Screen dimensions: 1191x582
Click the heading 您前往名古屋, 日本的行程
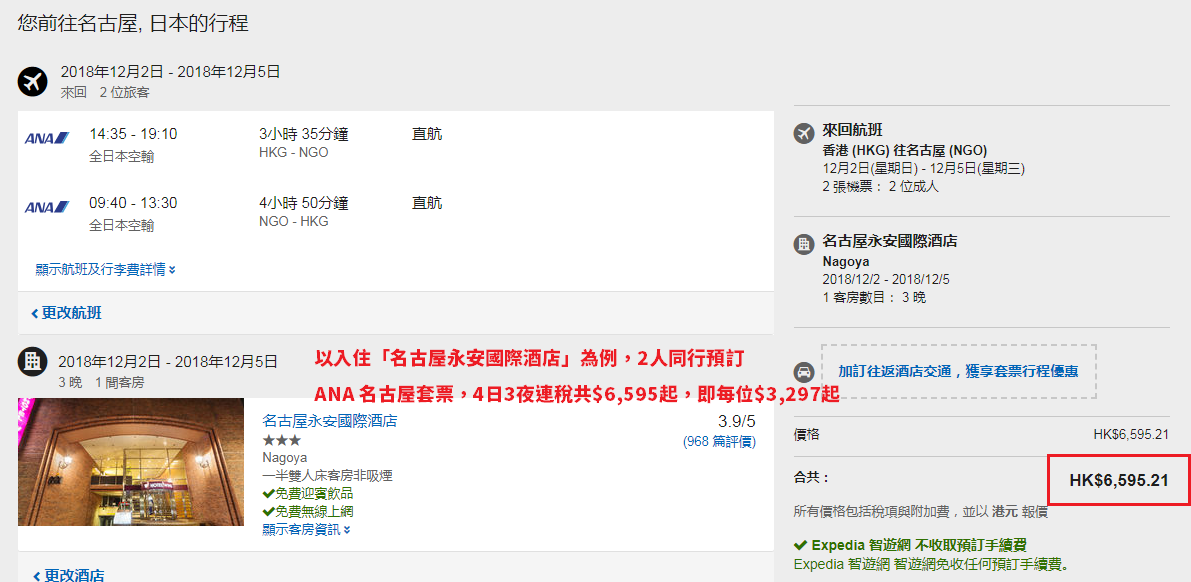[133, 24]
